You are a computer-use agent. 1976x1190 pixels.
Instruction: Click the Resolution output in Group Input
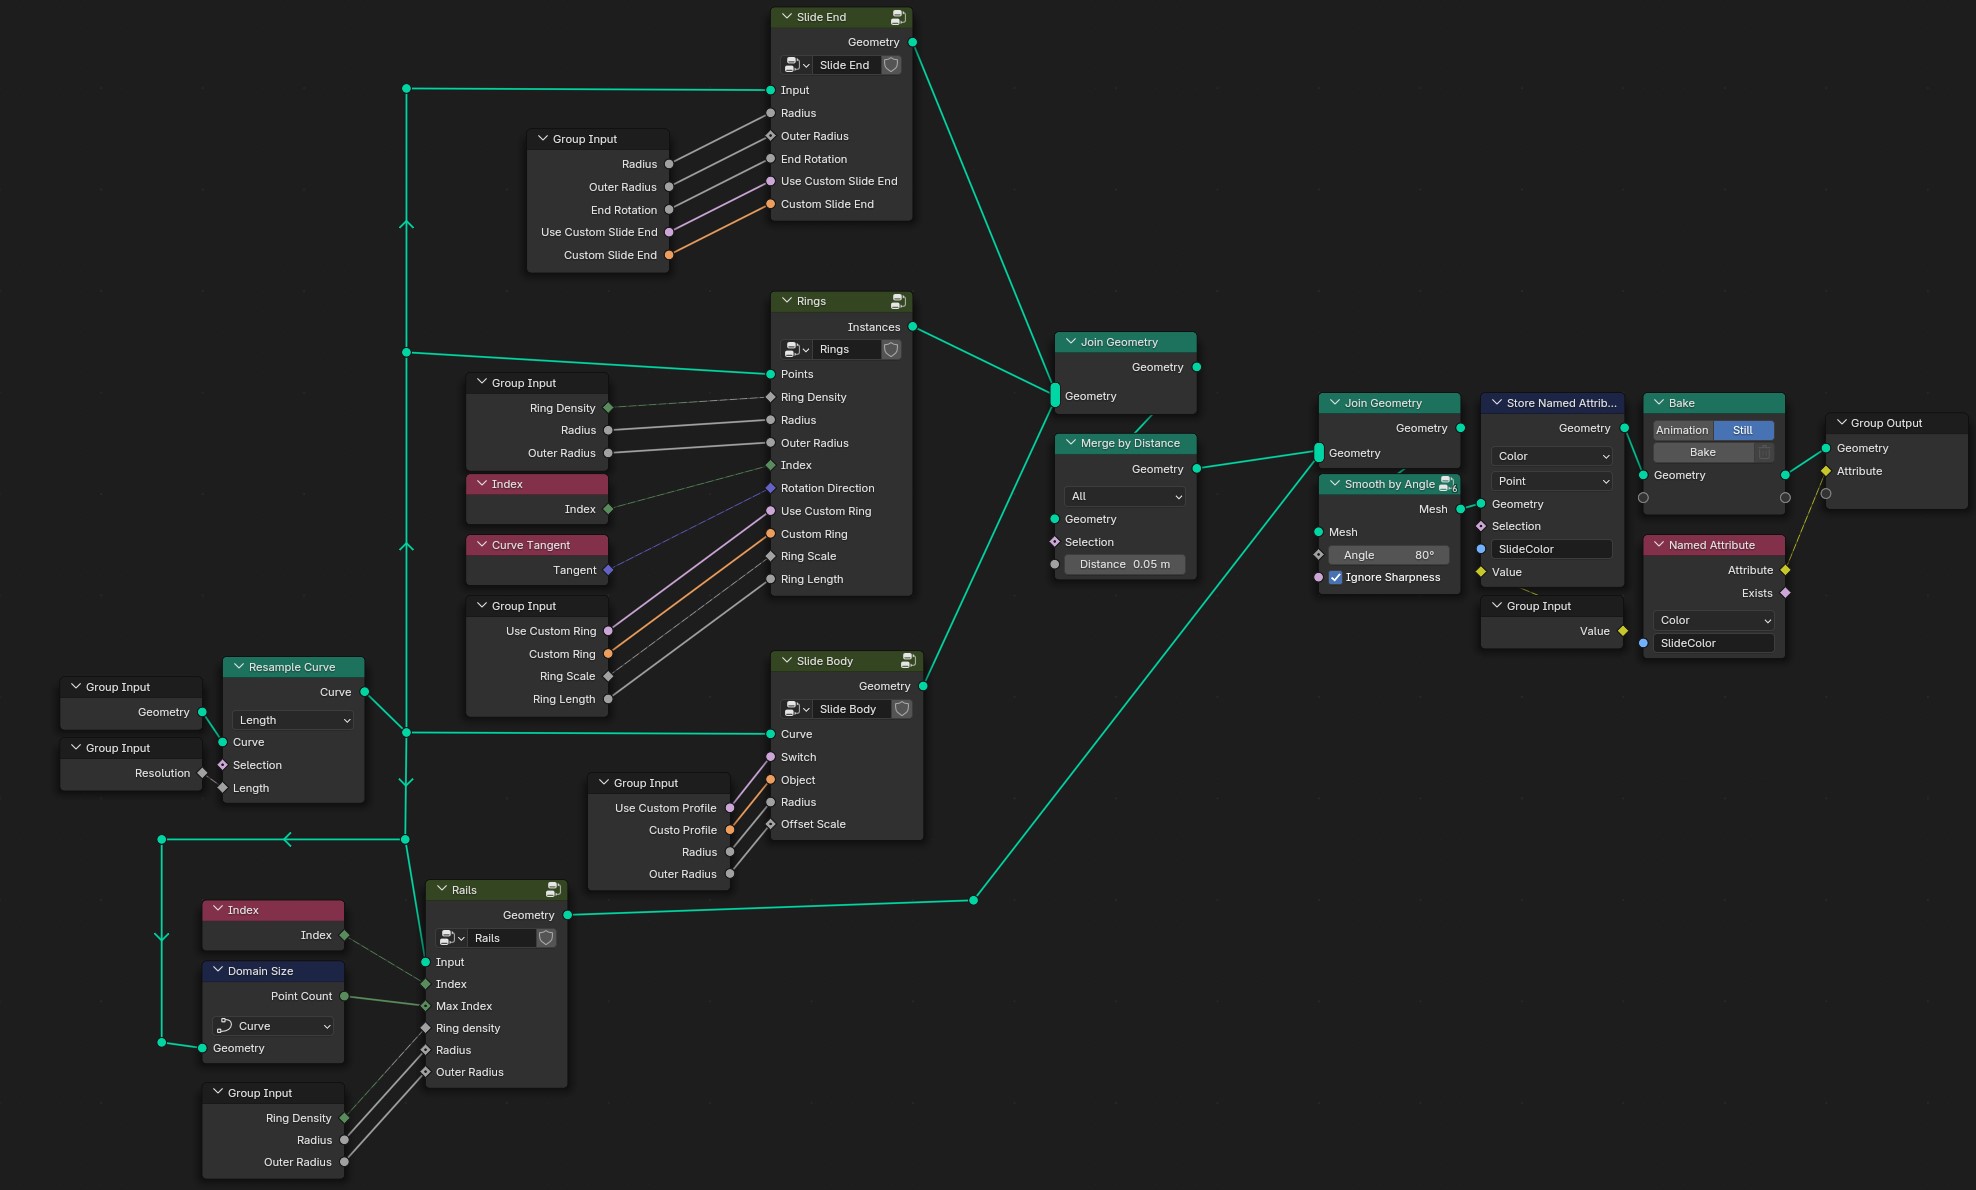click(202, 773)
